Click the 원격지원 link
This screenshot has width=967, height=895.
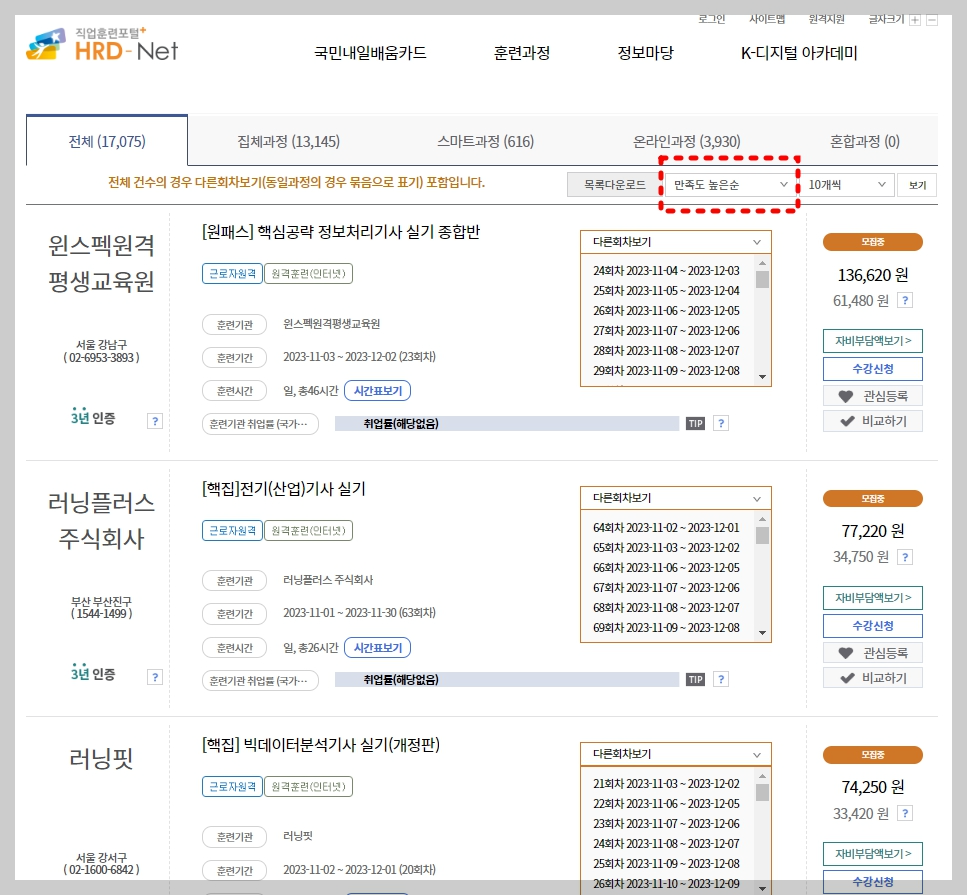point(826,19)
